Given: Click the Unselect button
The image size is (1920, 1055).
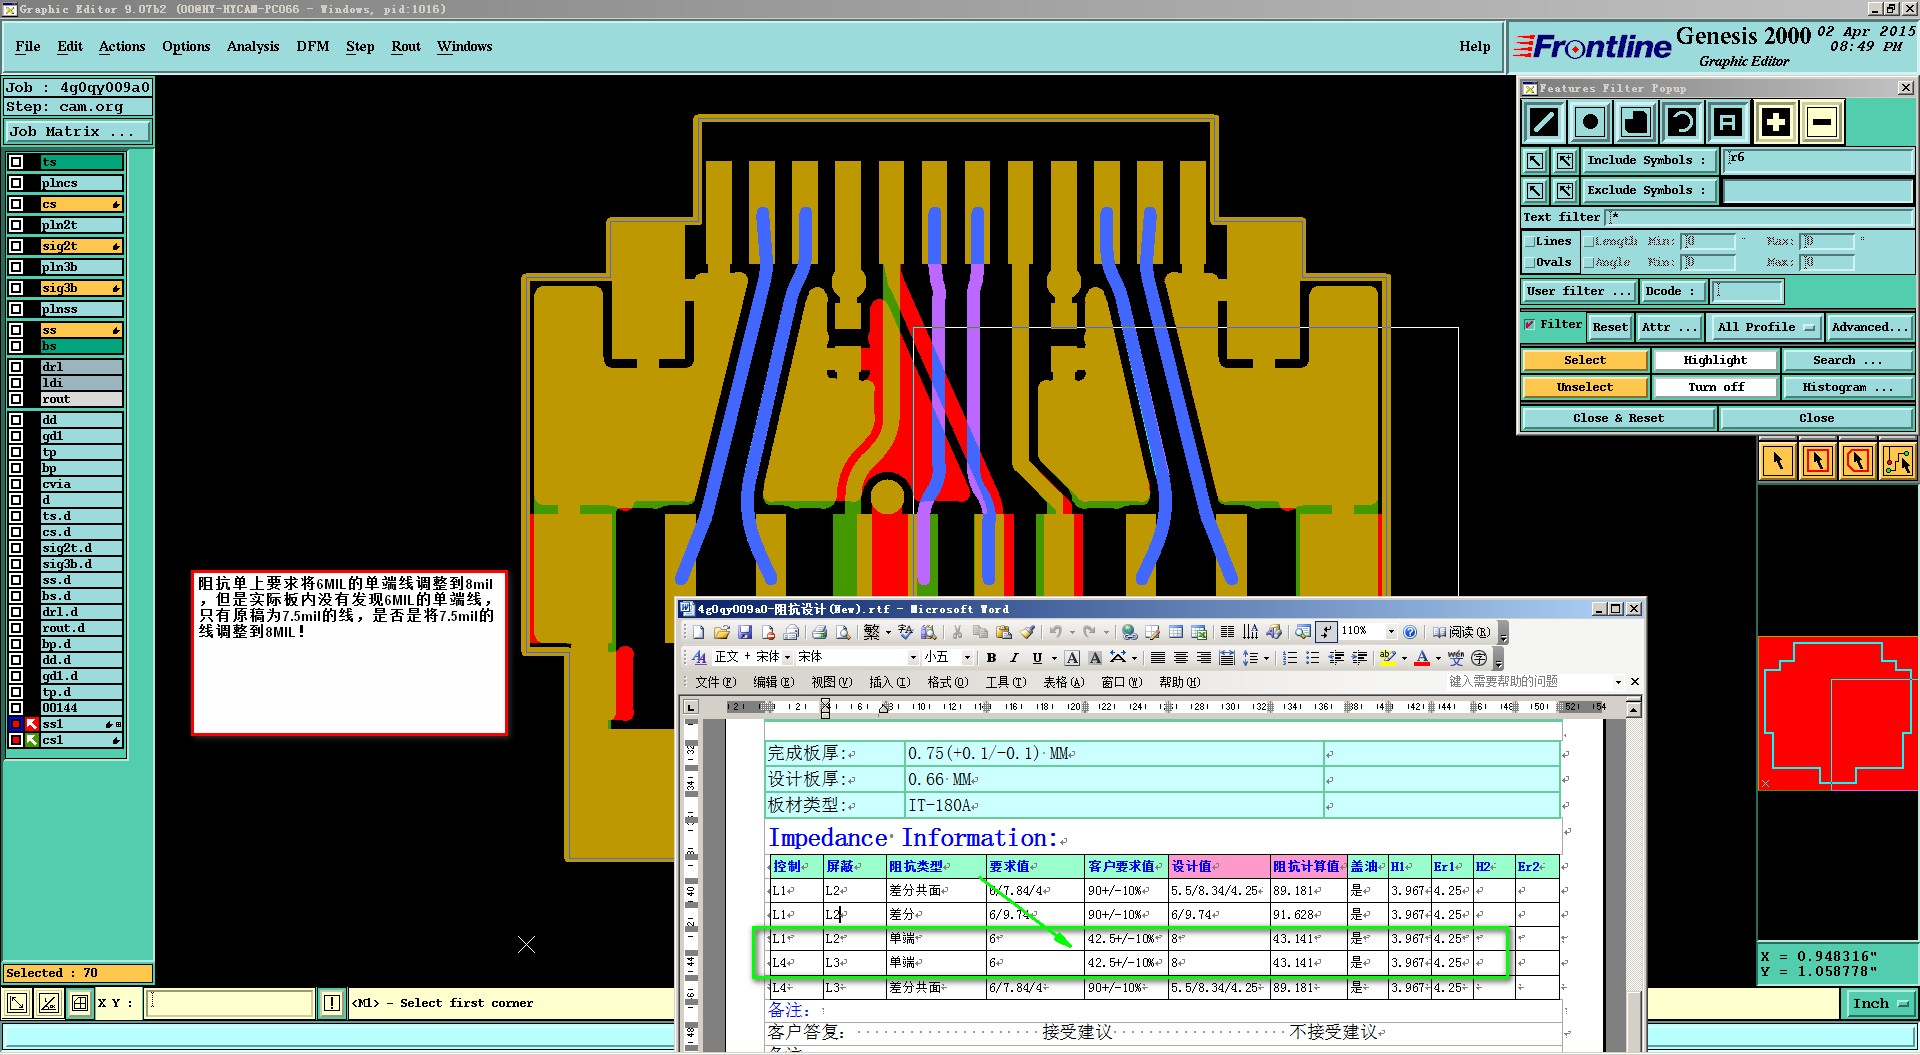Looking at the screenshot, I should tap(1585, 387).
